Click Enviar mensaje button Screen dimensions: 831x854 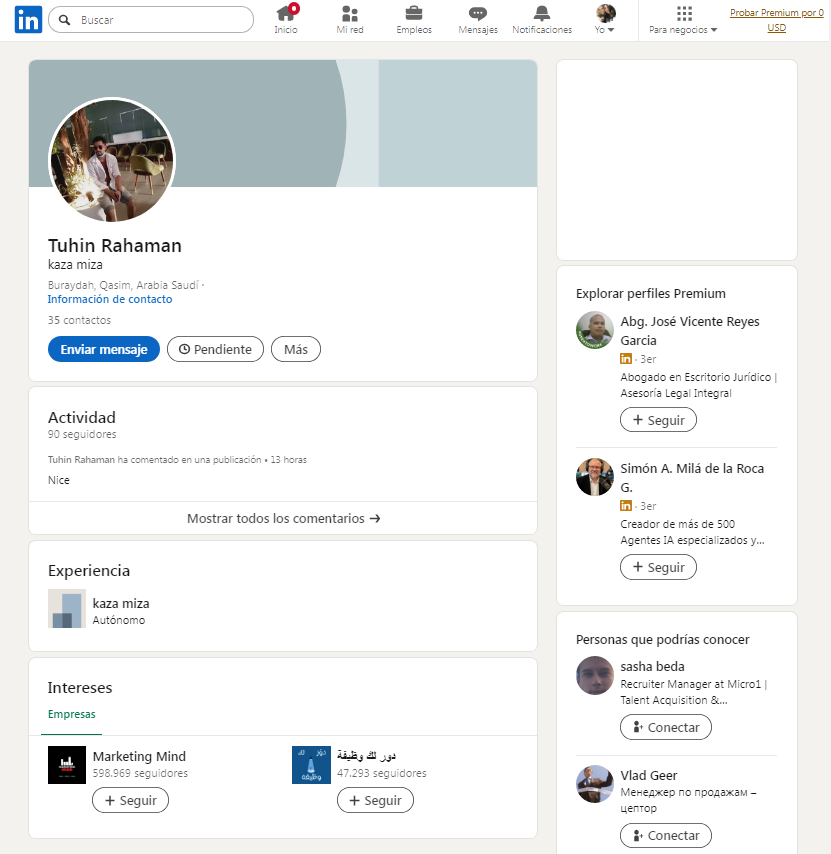(103, 349)
